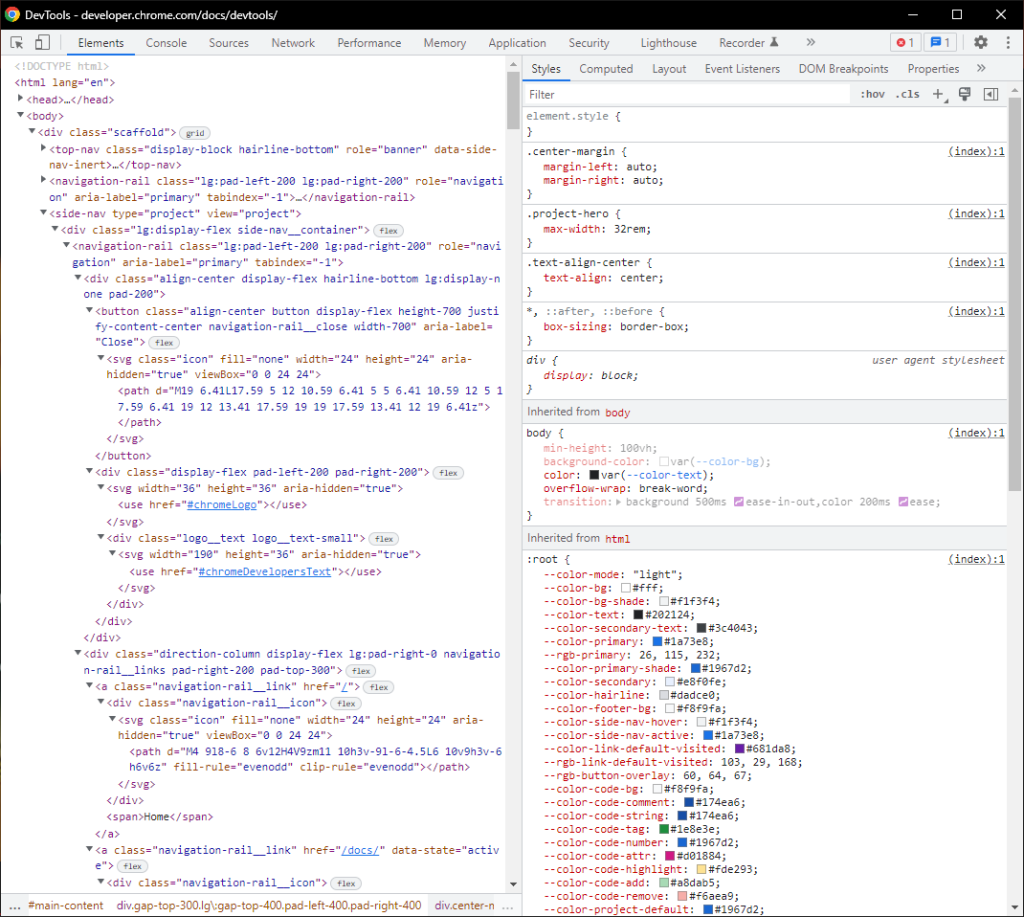Open the /docs/ href link
This screenshot has width=1024, height=917.
(360, 850)
